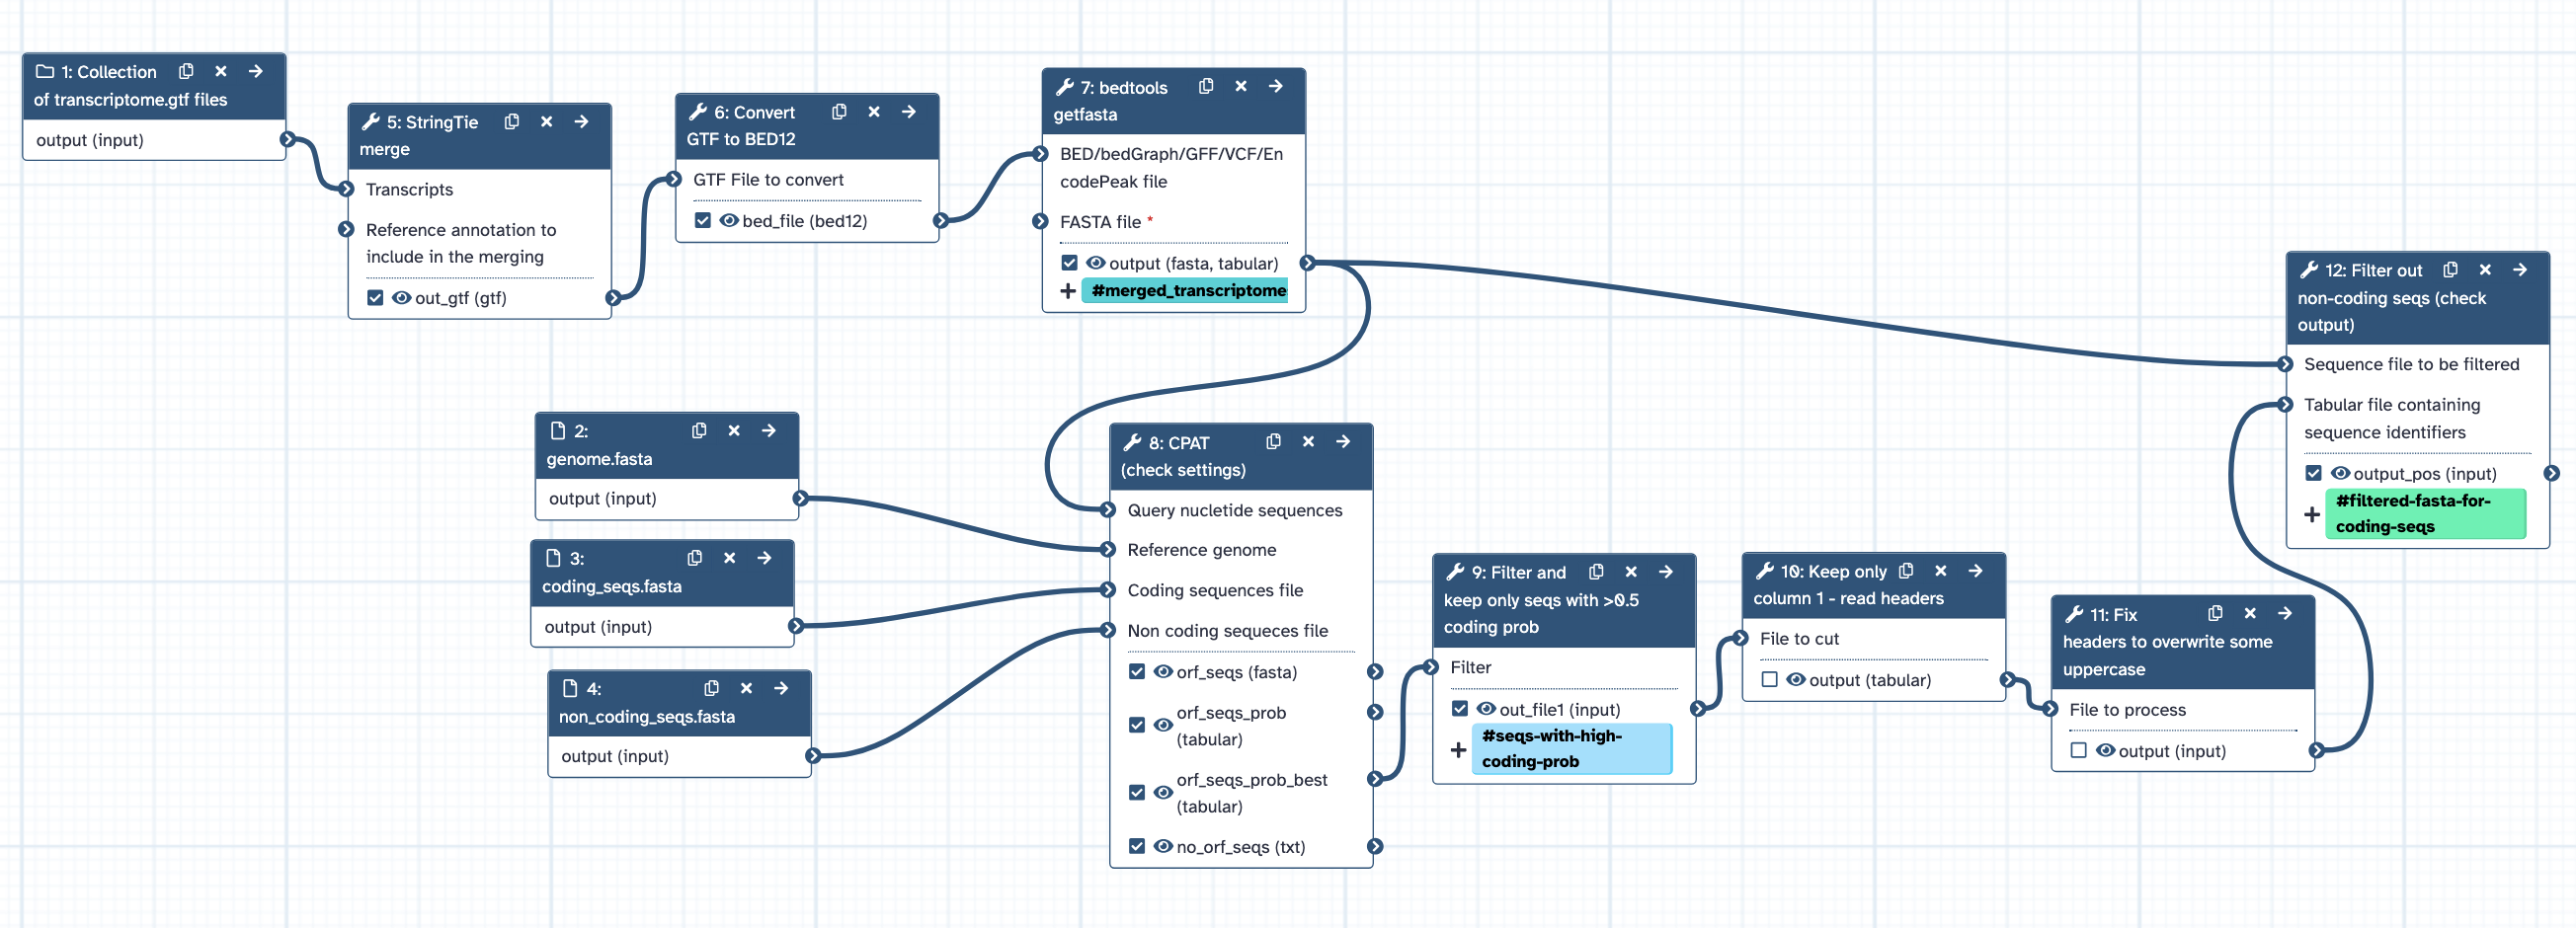The height and width of the screenshot is (928, 2576).
Task: Add a tag to bedtools getfasta output
Action: pyautogui.click(x=1068, y=291)
